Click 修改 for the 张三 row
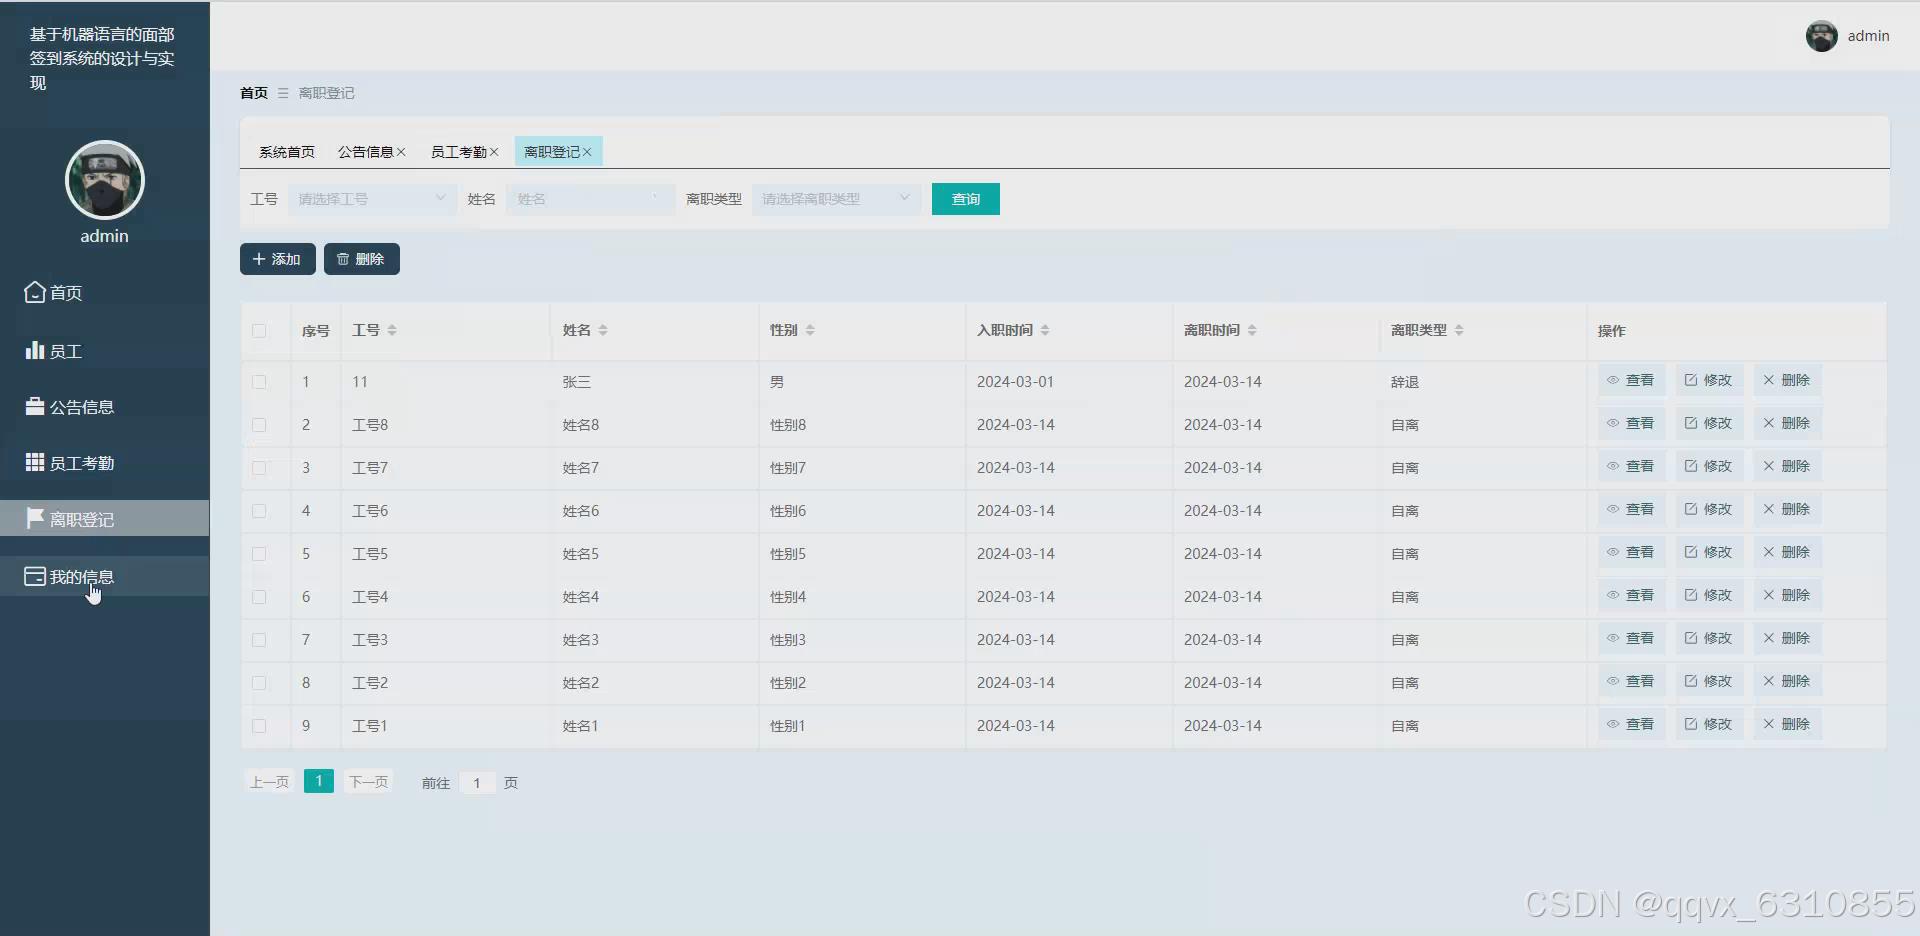Viewport: 1920px width, 936px height. 1709,380
